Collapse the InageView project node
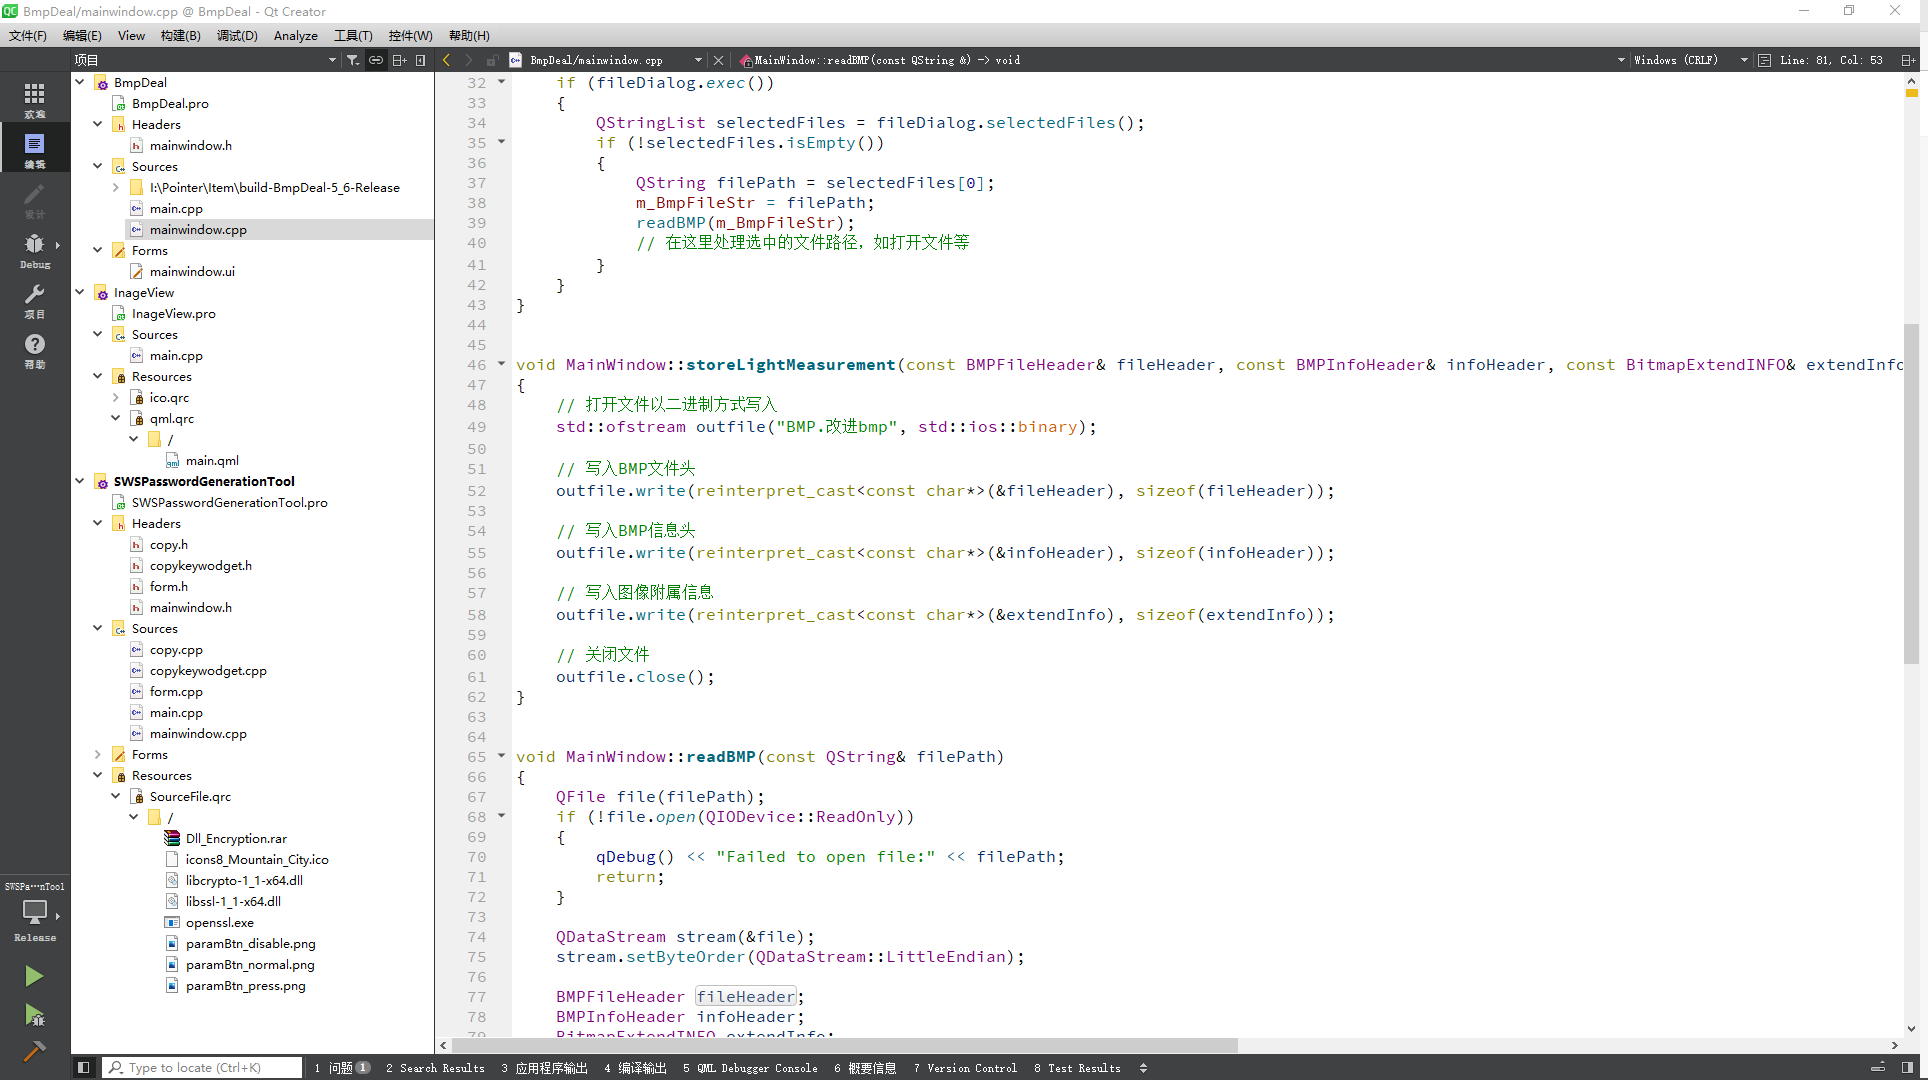Viewport: 1928px width, 1080px height. click(80, 292)
